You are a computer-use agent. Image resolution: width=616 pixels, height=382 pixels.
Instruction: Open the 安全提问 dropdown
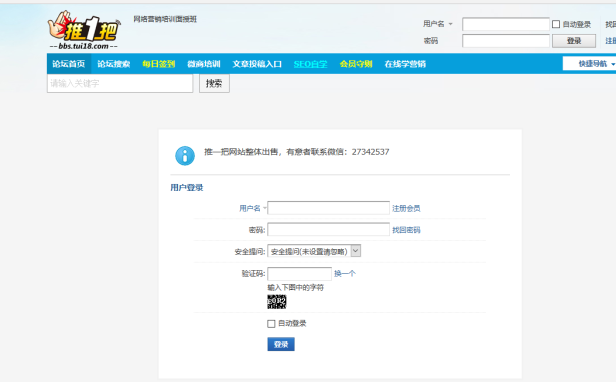point(314,251)
